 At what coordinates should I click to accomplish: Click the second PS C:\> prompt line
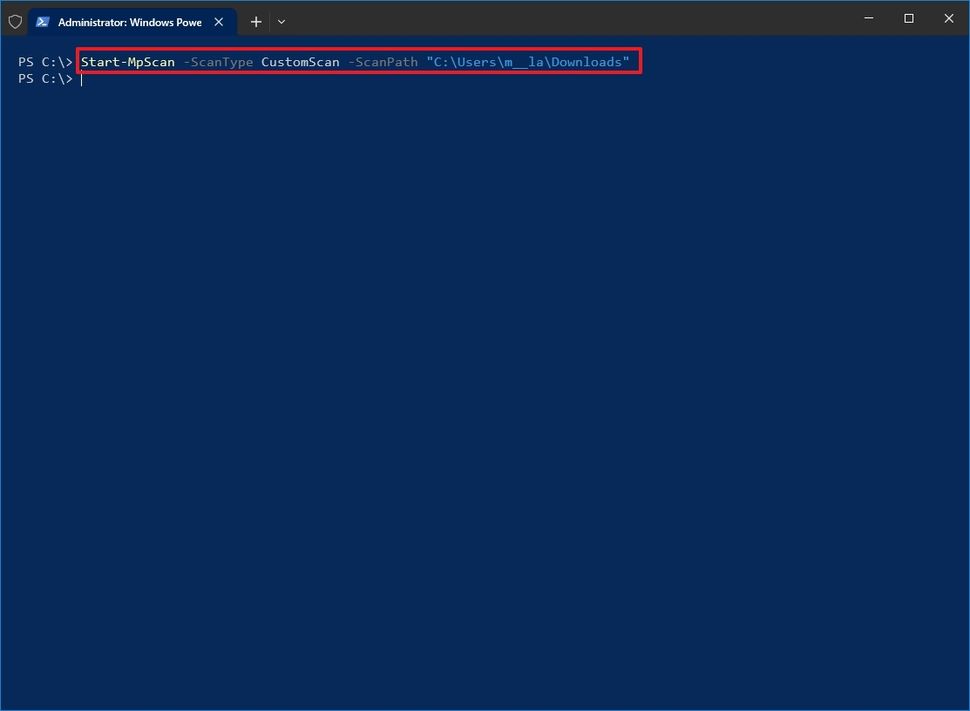pyautogui.click(x=45, y=79)
